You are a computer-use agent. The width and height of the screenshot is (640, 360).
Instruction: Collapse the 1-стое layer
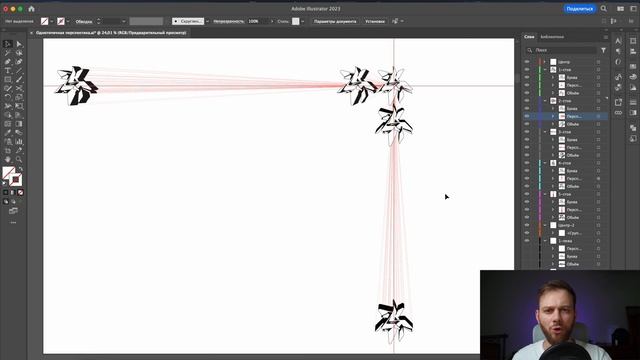point(545,70)
